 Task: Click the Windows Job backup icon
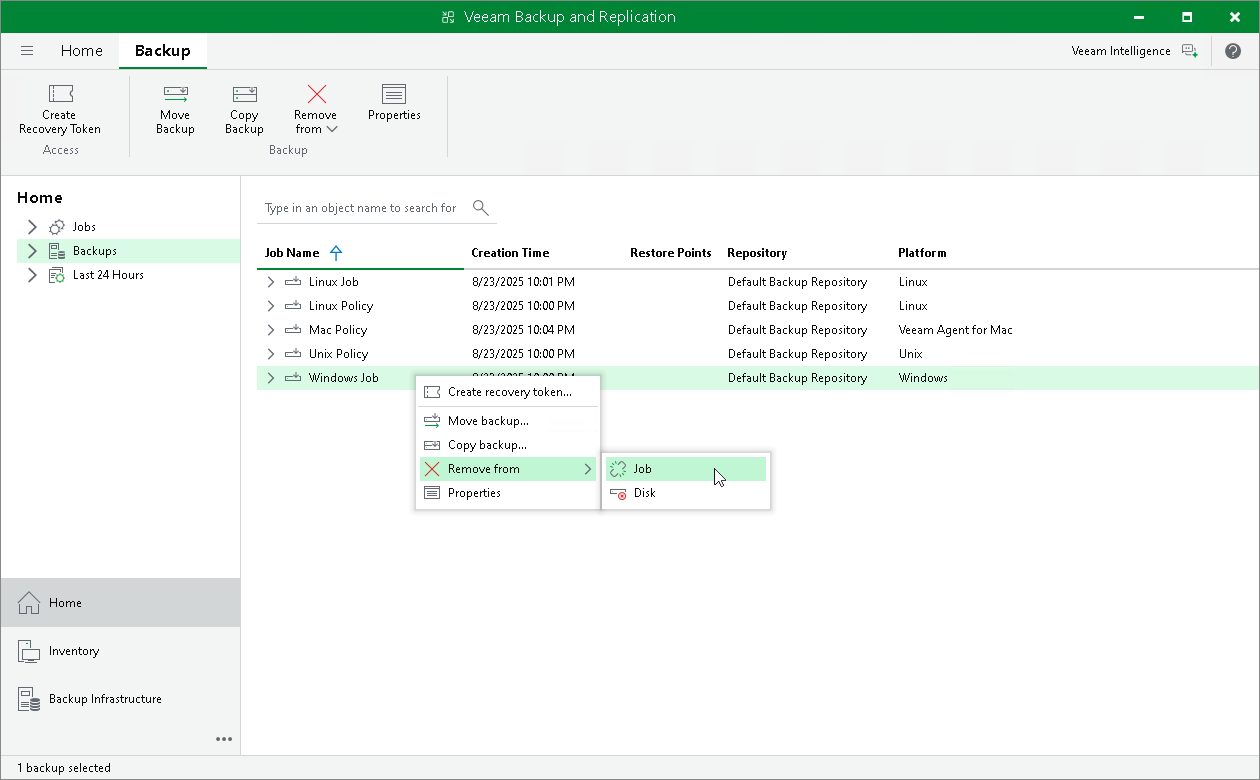pos(293,378)
